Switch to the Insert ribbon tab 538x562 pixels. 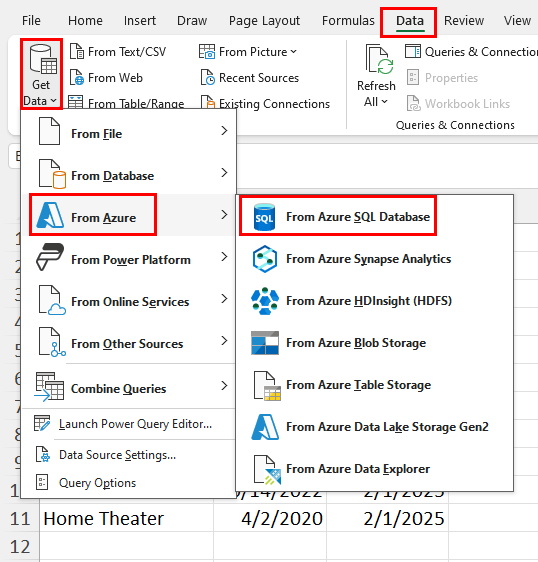tap(140, 21)
